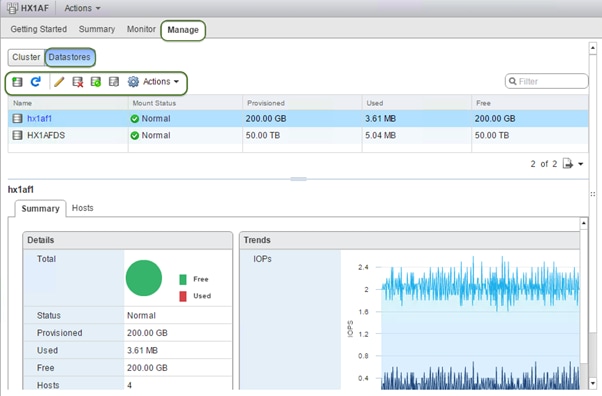This screenshot has height=396, width=602.
Task: Click the gear icon beside toolbar Actions
Action: pos(133,82)
